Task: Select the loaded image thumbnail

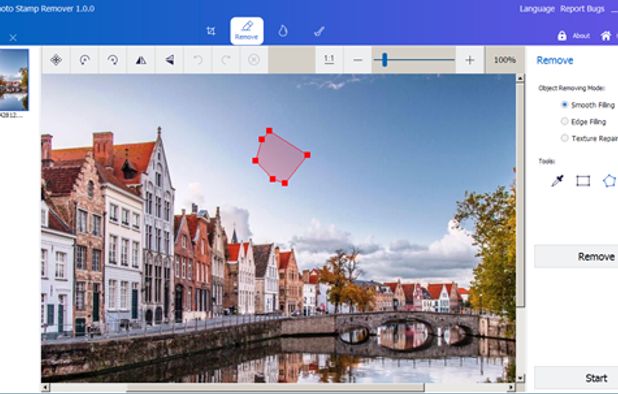Action: (x=14, y=80)
